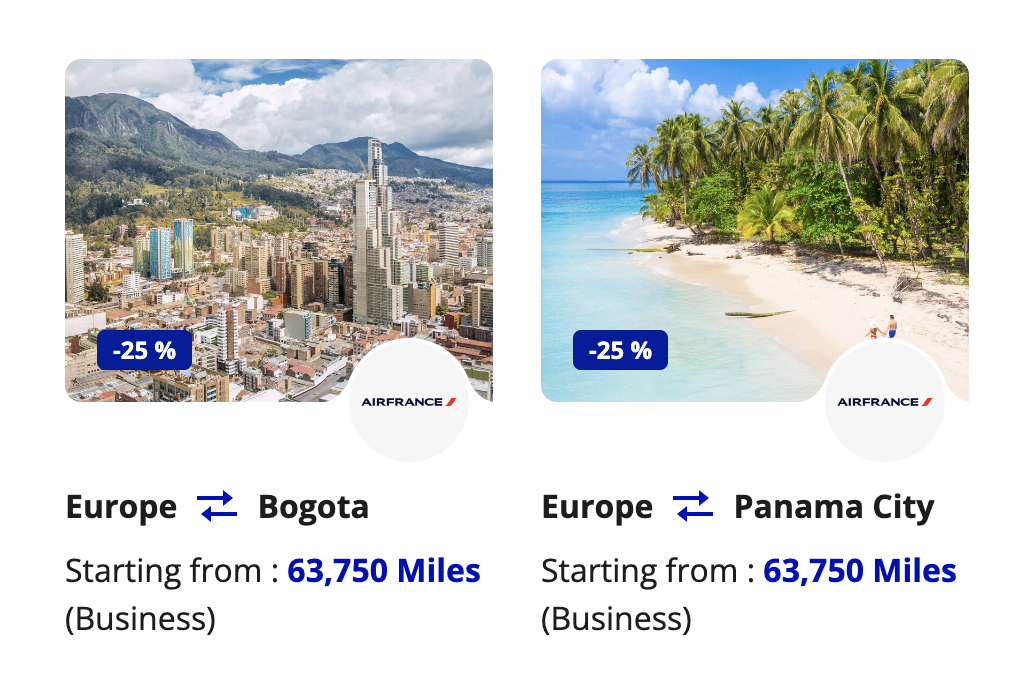Image resolution: width=1036 pixels, height=694 pixels.
Task: Click the Europe origin label on Panama card
Action: click(597, 508)
